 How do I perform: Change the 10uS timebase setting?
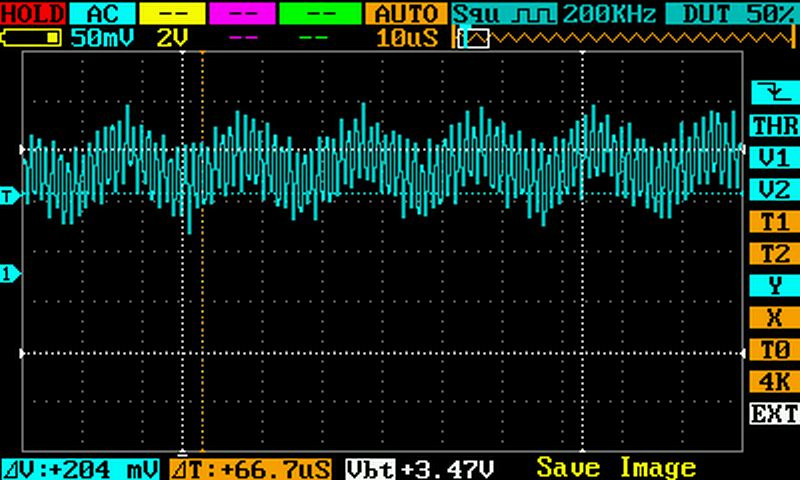[406, 38]
